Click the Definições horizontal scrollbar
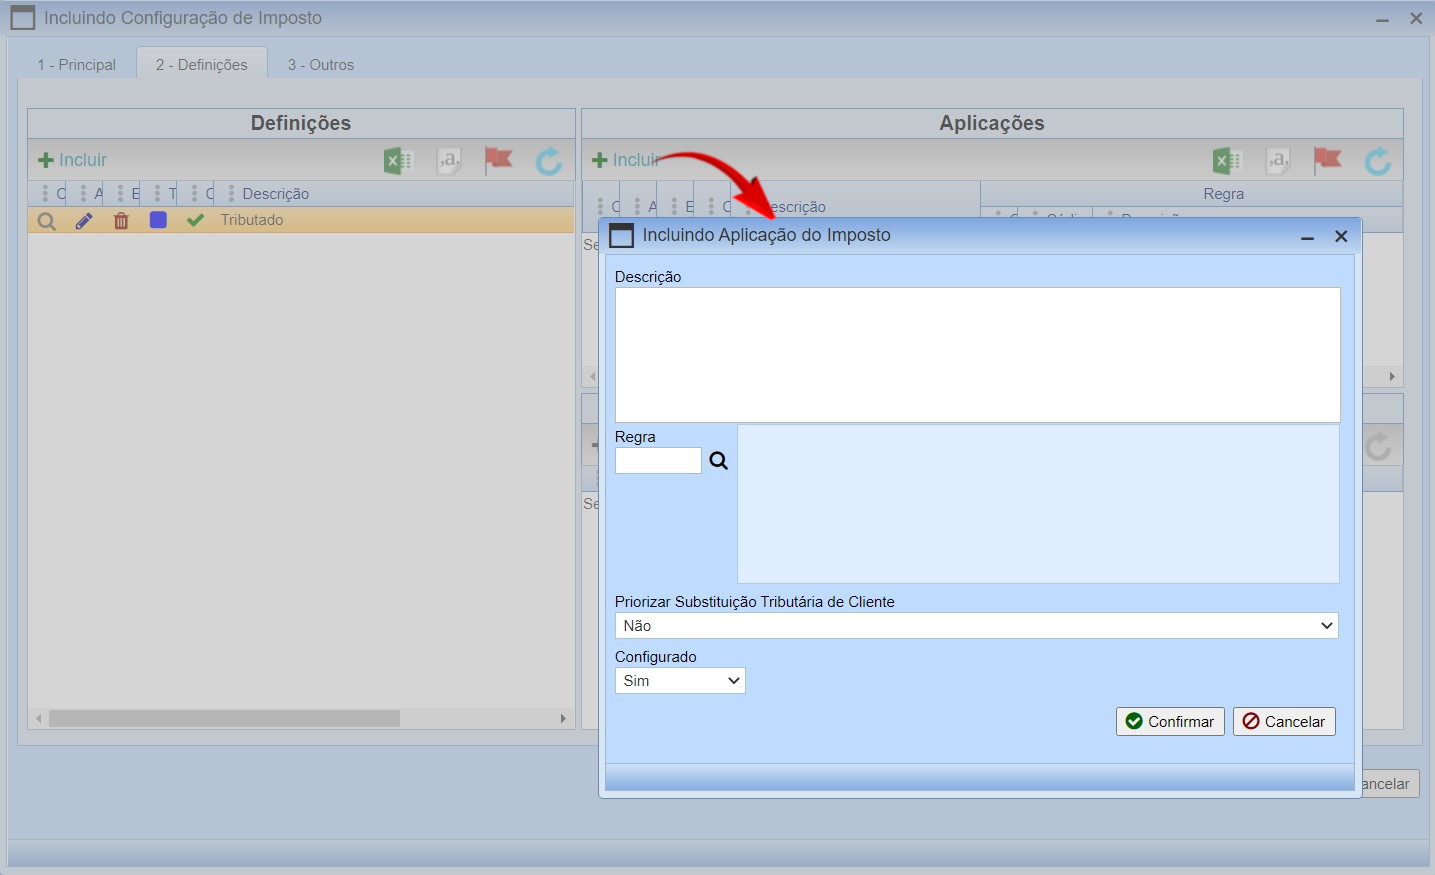Screen dimensions: 1435x875 pos(225,718)
